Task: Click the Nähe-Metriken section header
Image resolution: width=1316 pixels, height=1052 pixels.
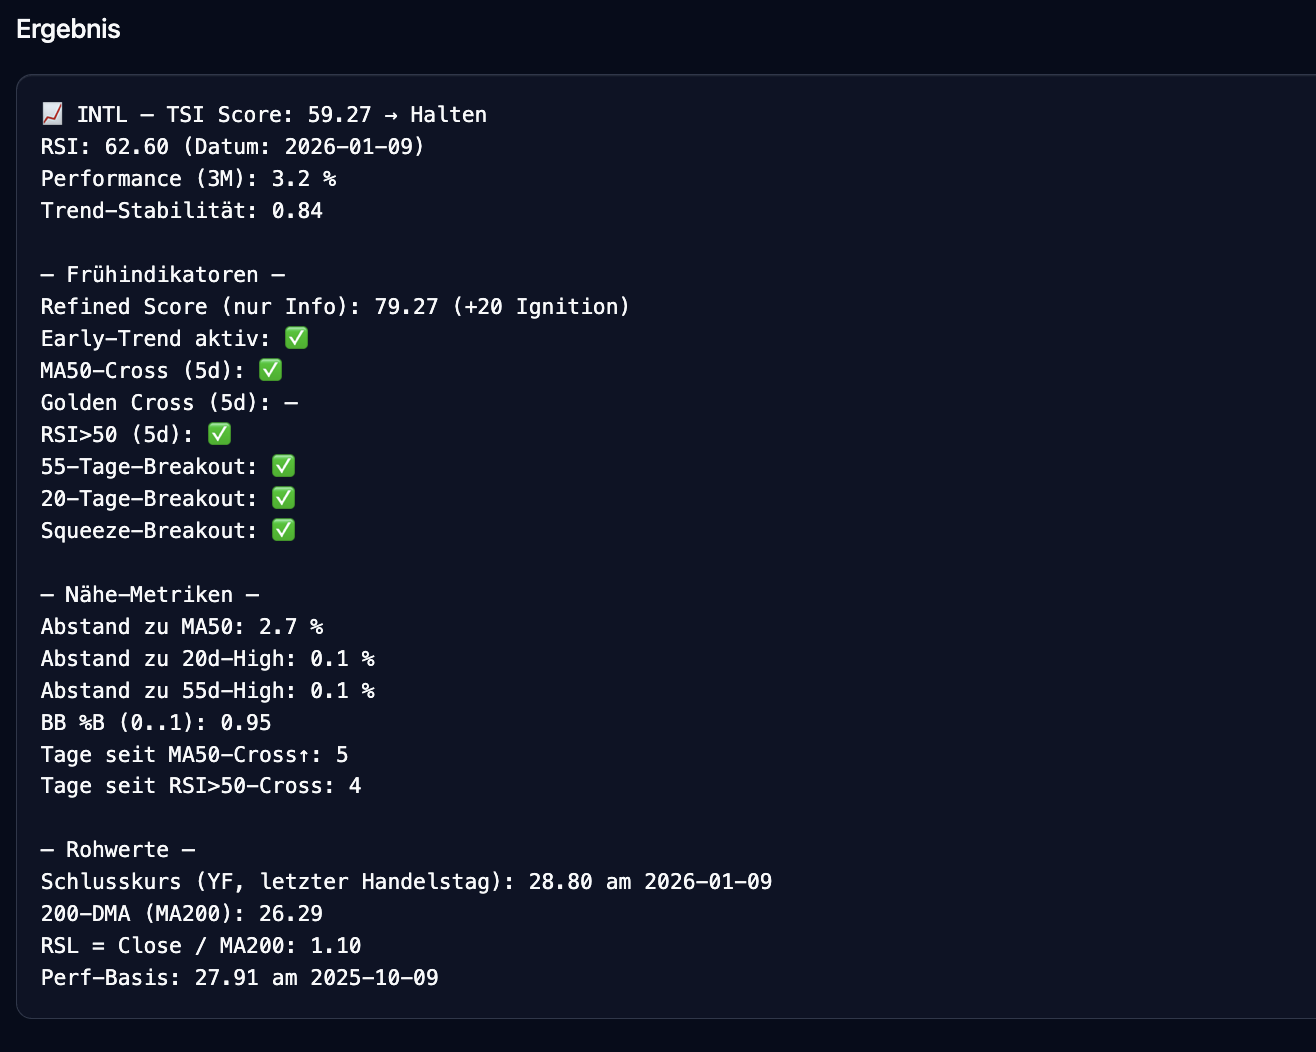Action: pos(149,594)
